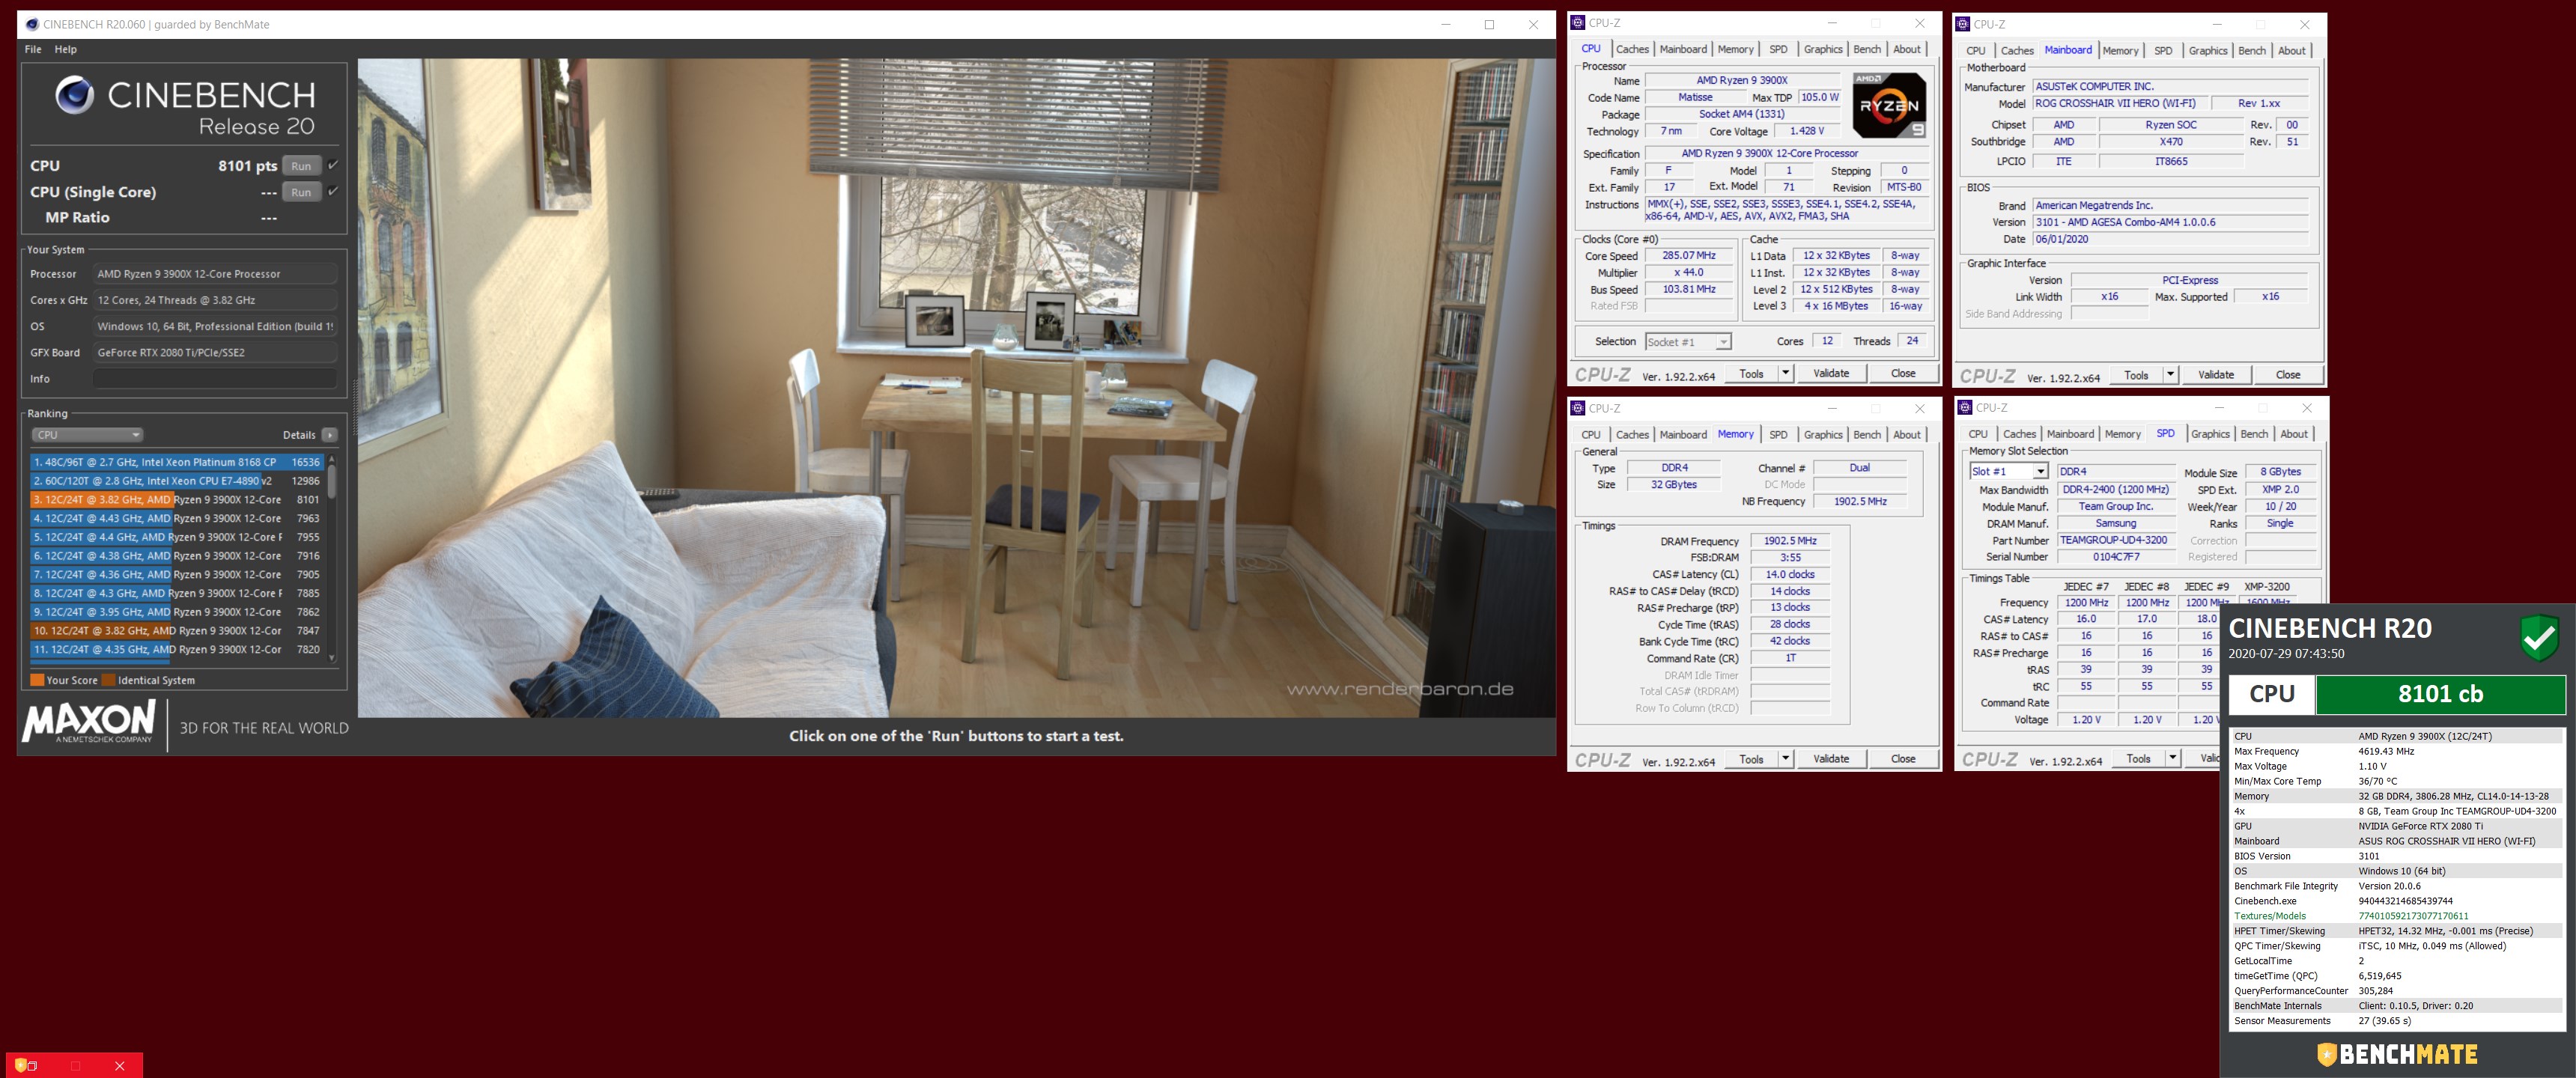This screenshot has height=1078, width=2576.
Task: Click Validate in CPU-Z Mainboard window
Action: pyautogui.click(x=2216, y=375)
